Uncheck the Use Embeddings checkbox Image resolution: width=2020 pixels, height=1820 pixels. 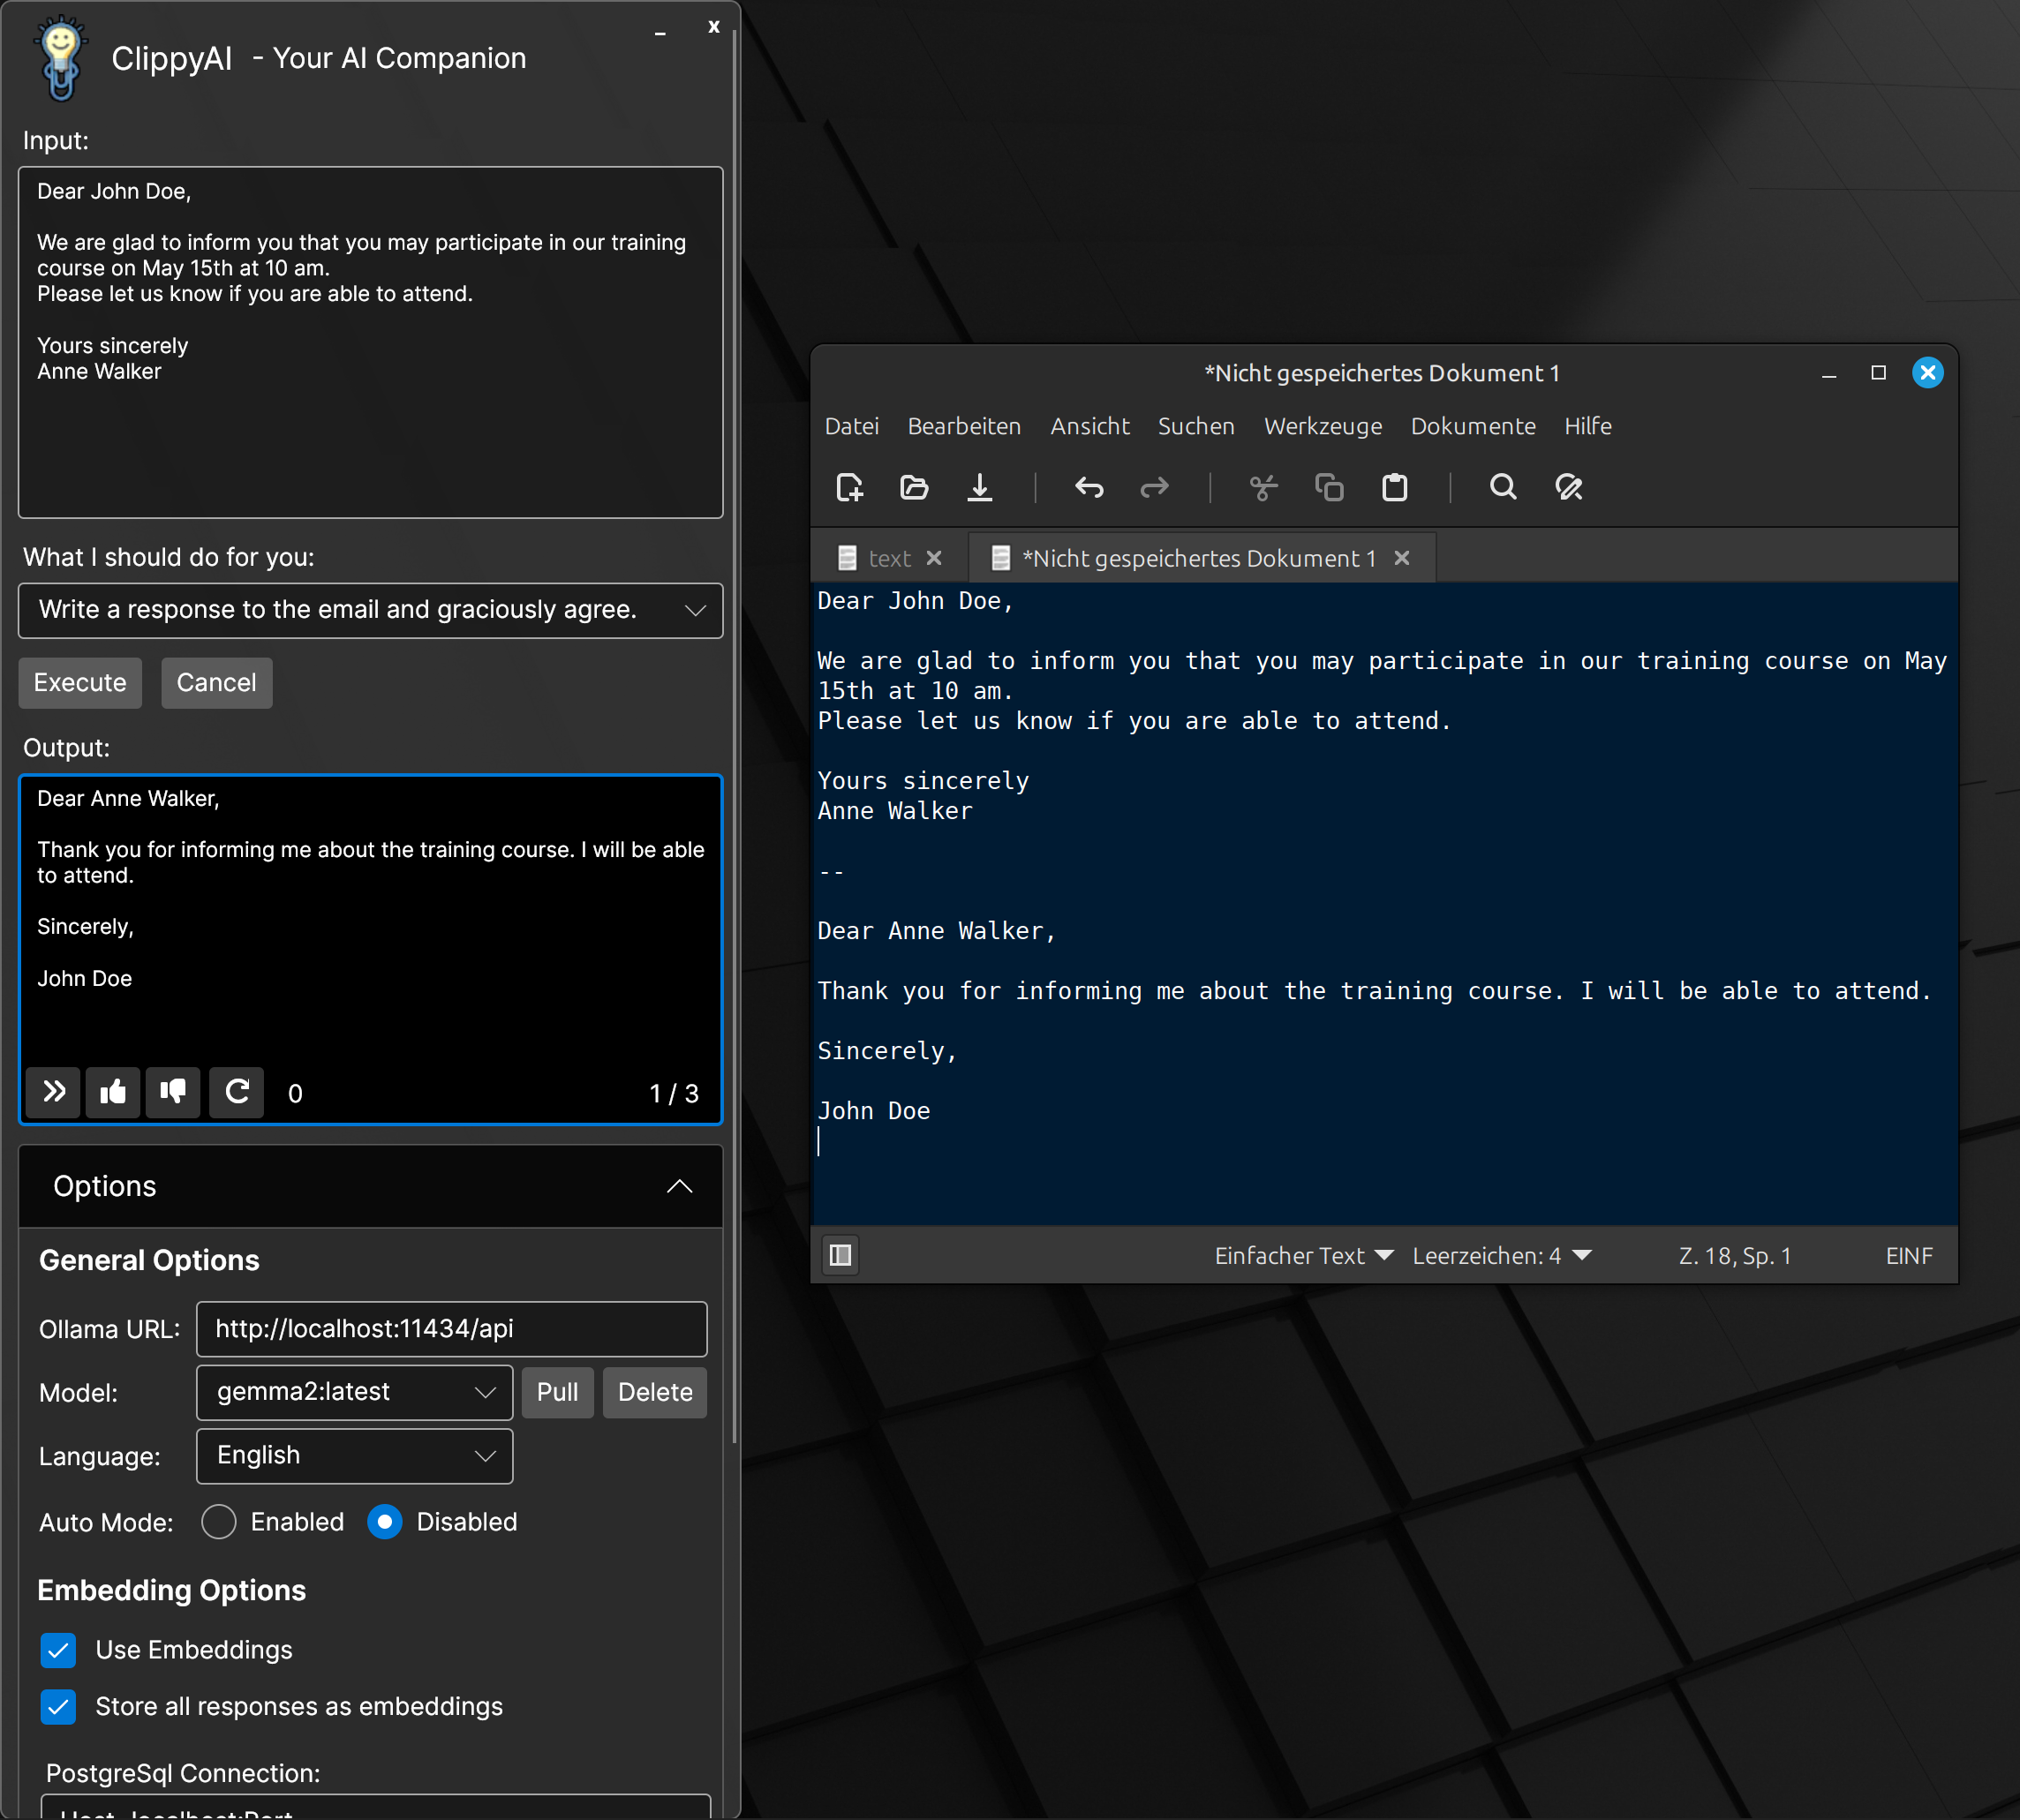58,1650
